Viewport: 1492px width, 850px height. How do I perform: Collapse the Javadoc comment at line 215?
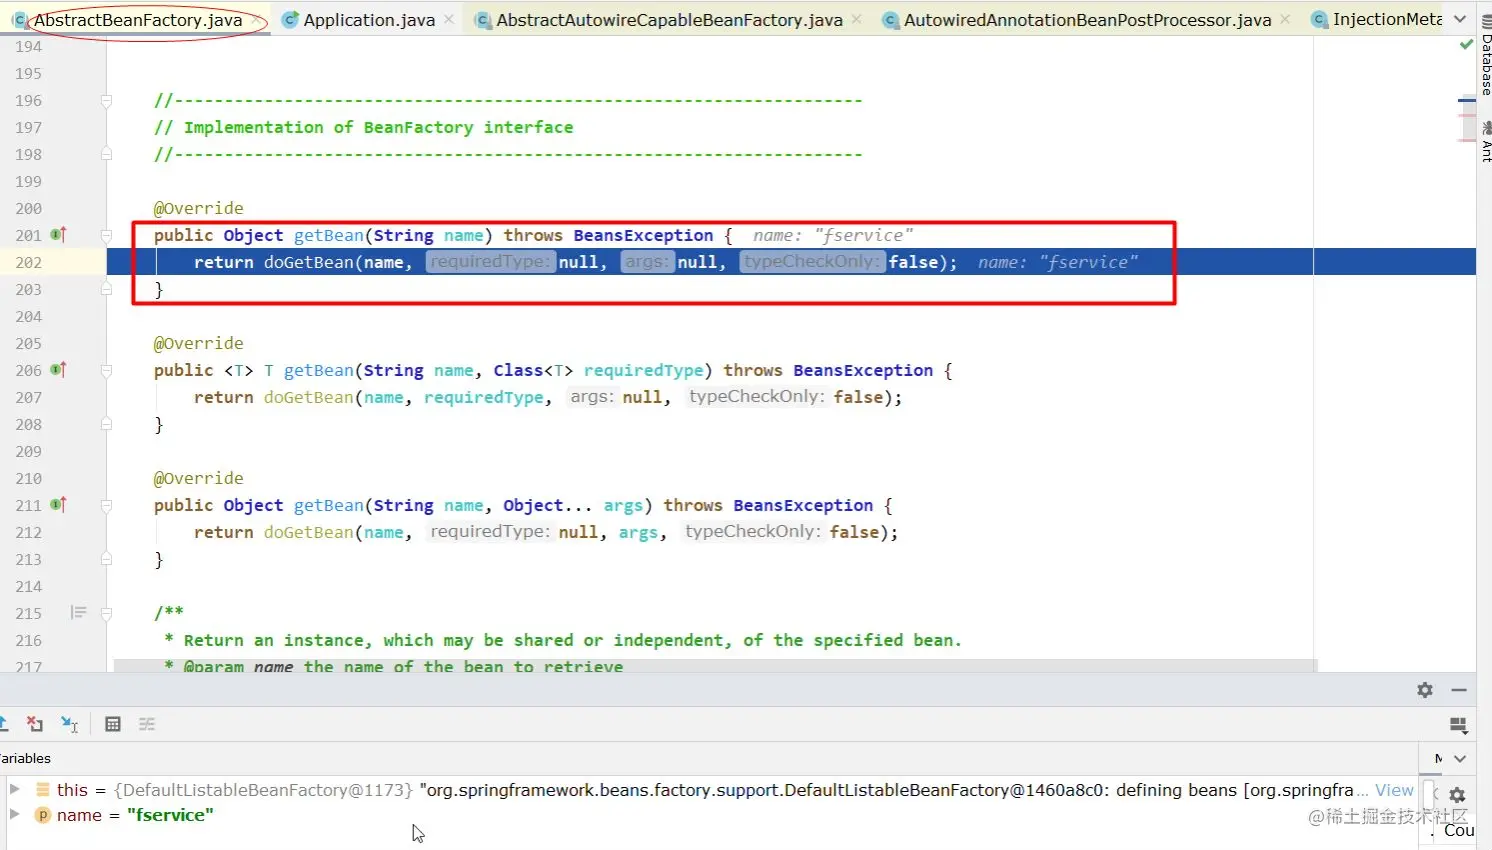106,613
